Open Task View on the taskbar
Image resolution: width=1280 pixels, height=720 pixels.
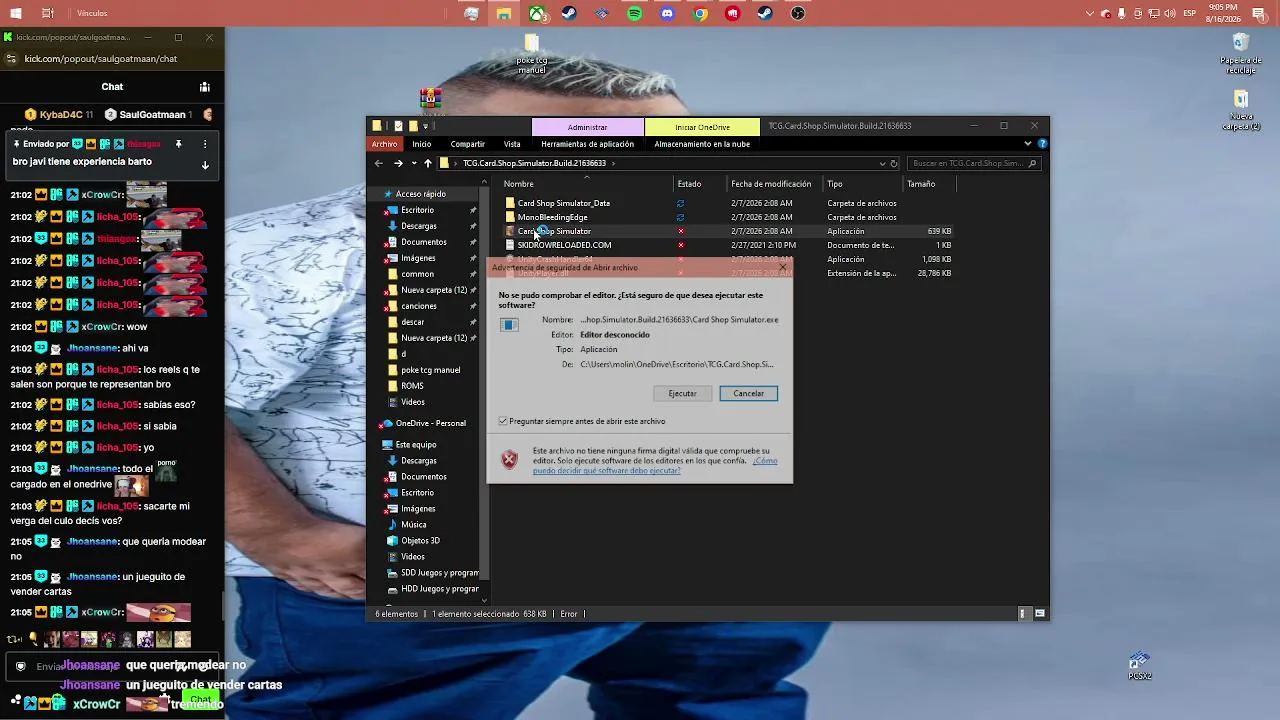click(x=48, y=14)
